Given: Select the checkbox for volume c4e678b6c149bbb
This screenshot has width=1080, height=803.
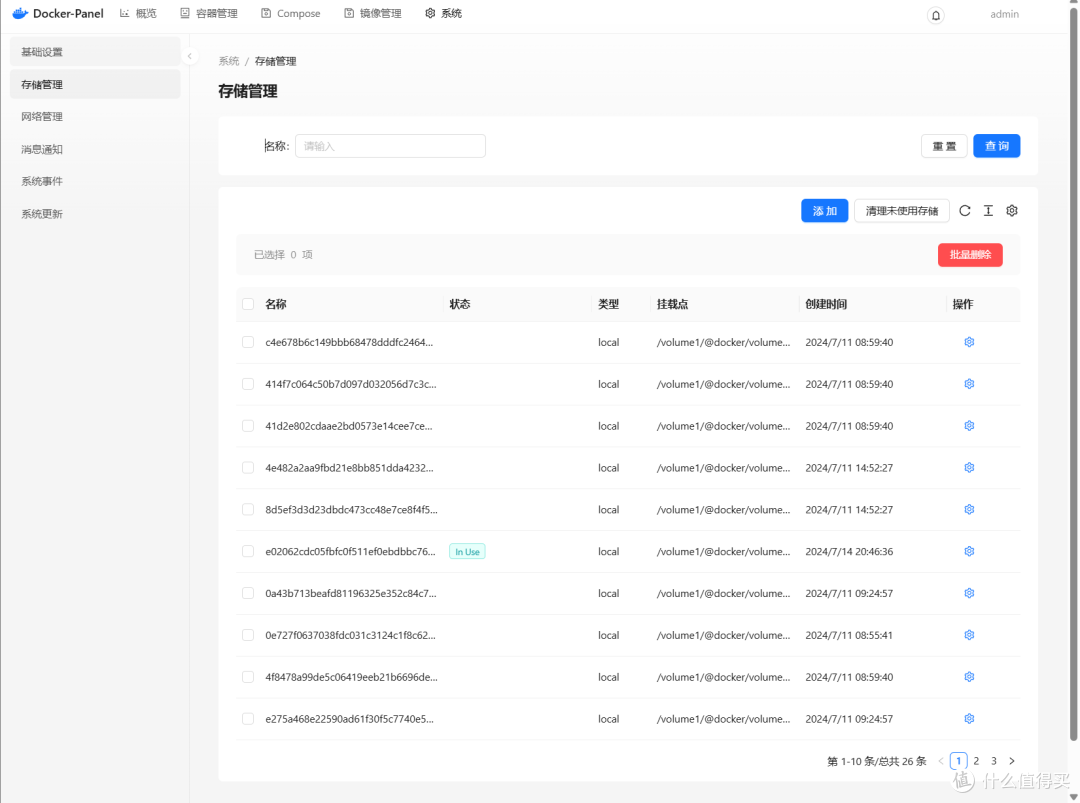Looking at the screenshot, I should (247, 342).
